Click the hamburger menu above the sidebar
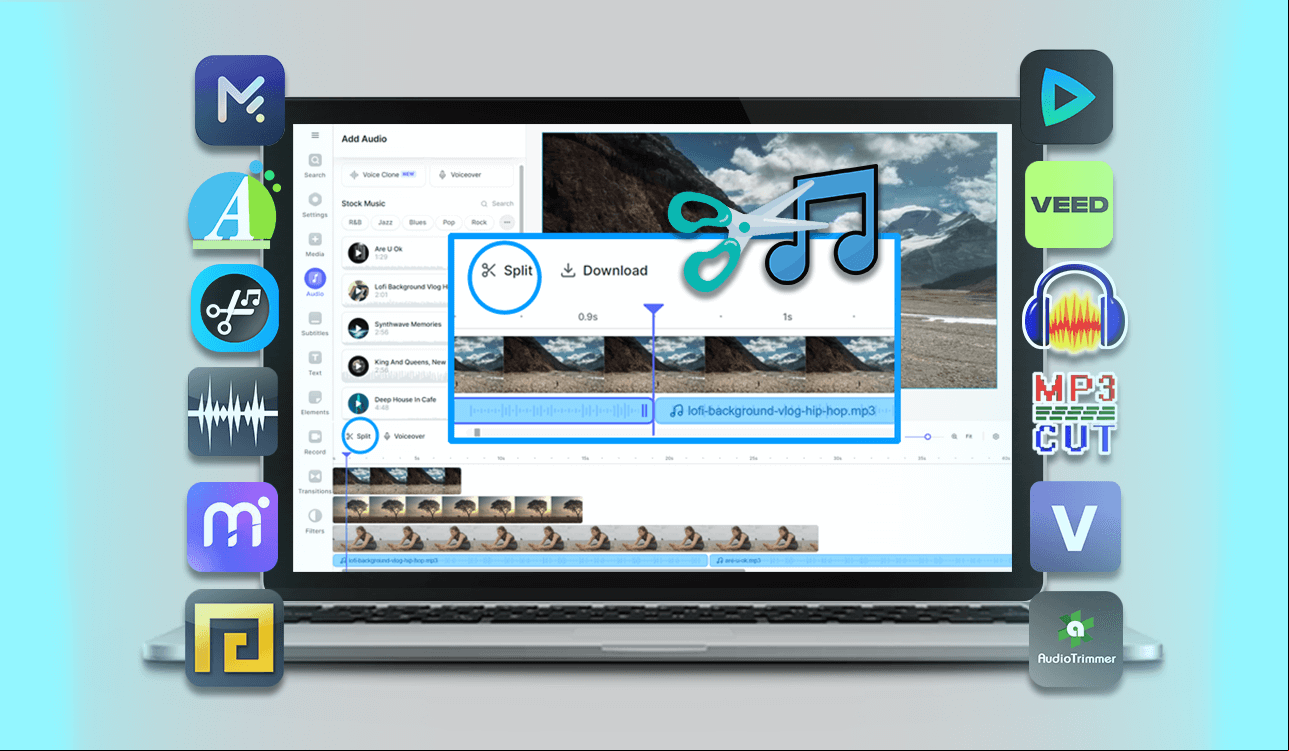 coord(315,135)
